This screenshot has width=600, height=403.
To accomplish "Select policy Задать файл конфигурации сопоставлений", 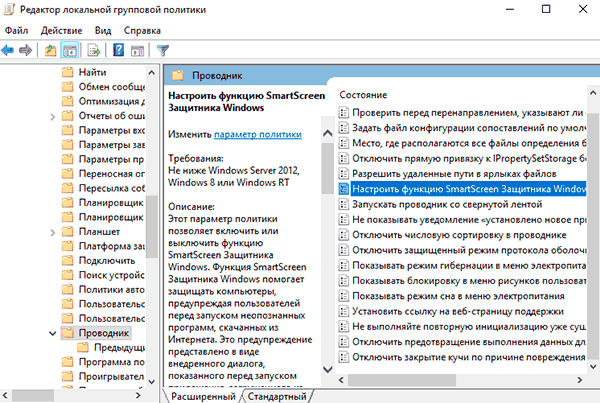I will (462, 128).
